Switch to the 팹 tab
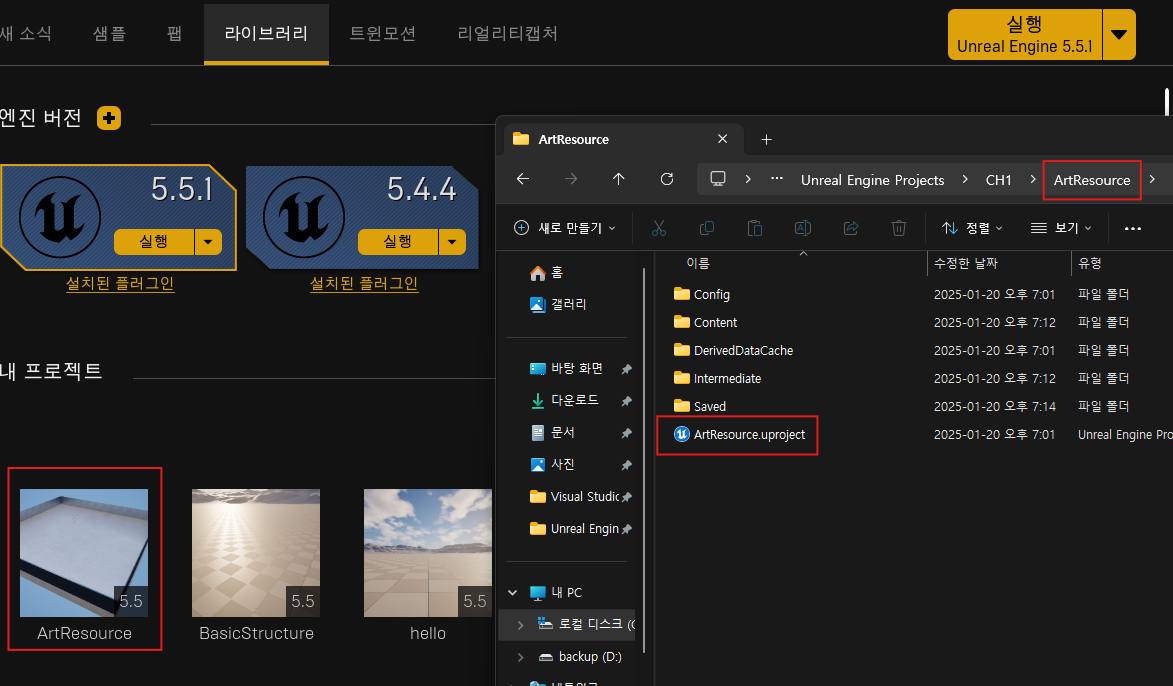The image size is (1173, 686). pos(174,34)
